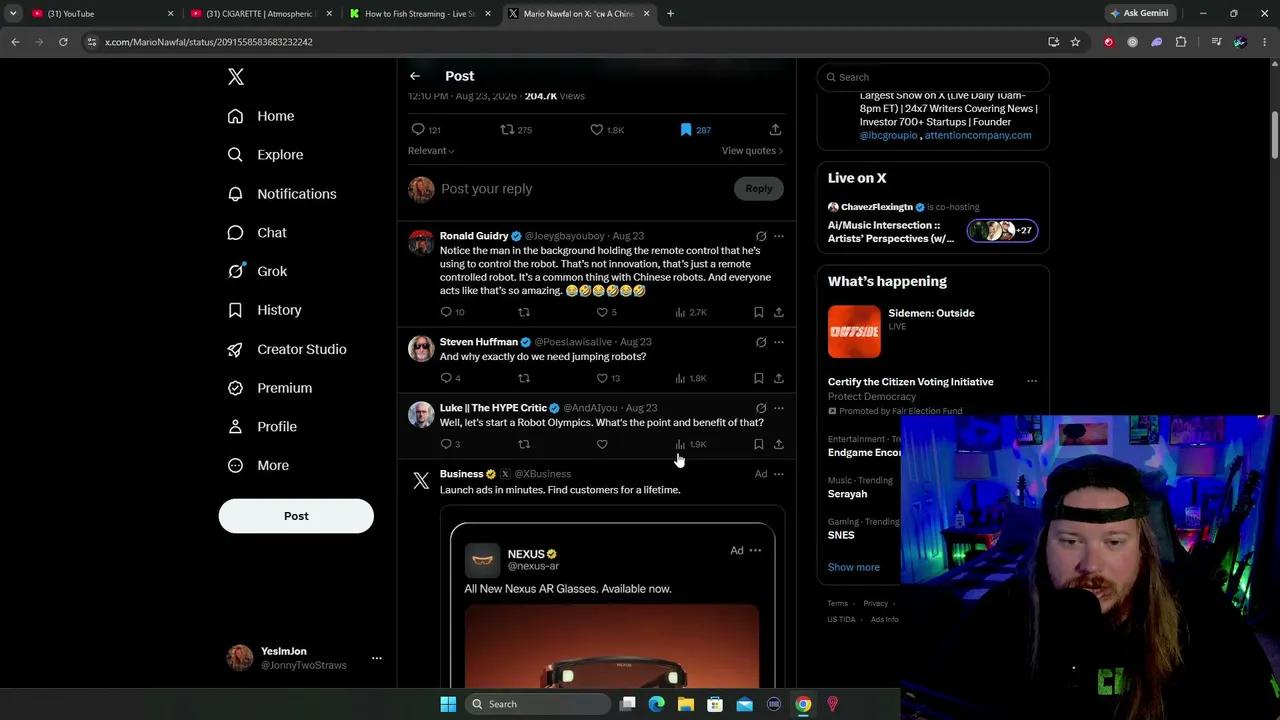The height and width of the screenshot is (720, 1280).
Task: Share Steven Huffman's reply
Action: 779,379
